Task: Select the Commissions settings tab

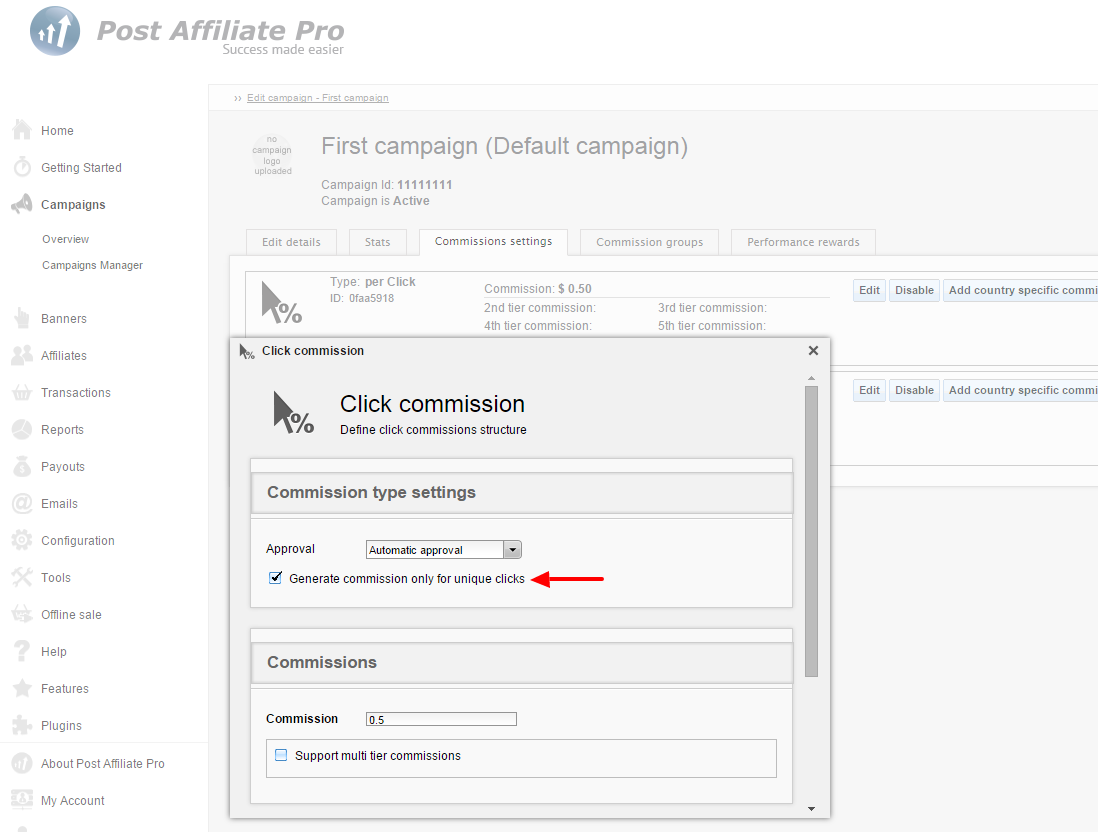Action: pyautogui.click(x=493, y=242)
